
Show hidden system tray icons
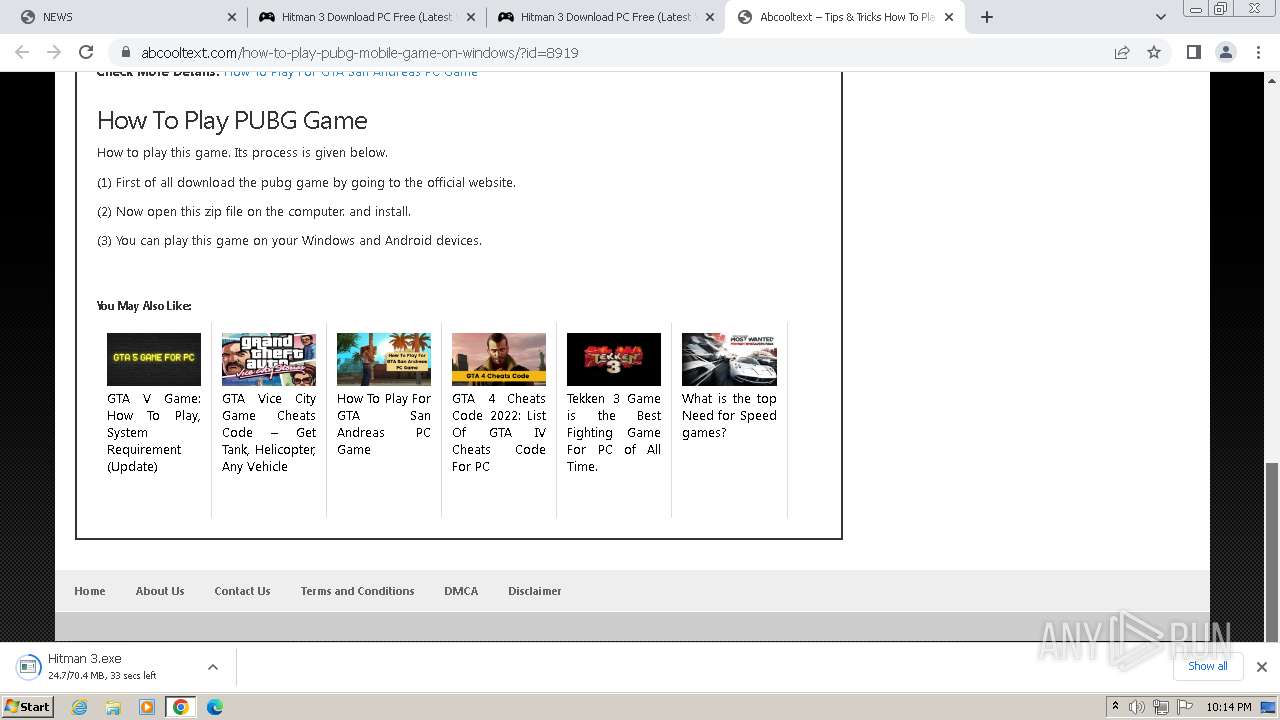click(x=1116, y=707)
